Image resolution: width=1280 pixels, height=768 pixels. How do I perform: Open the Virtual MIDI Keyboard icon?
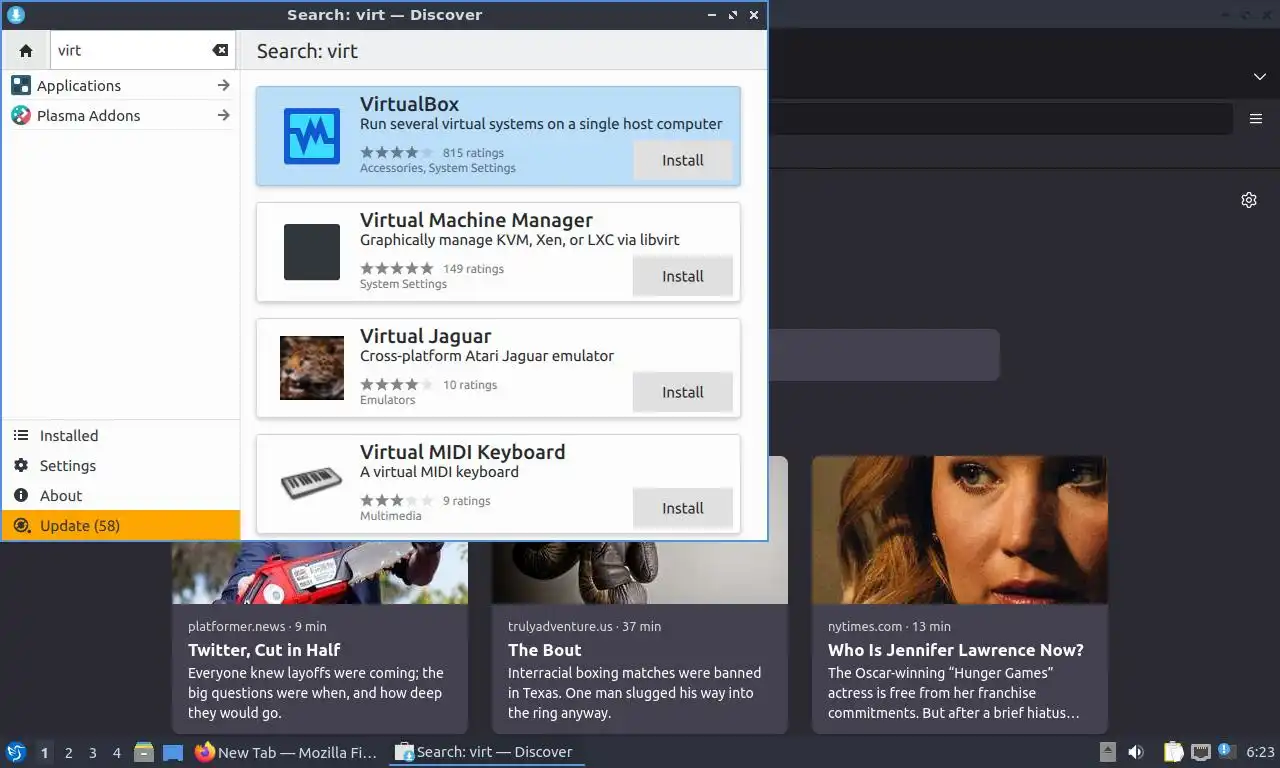point(312,484)
